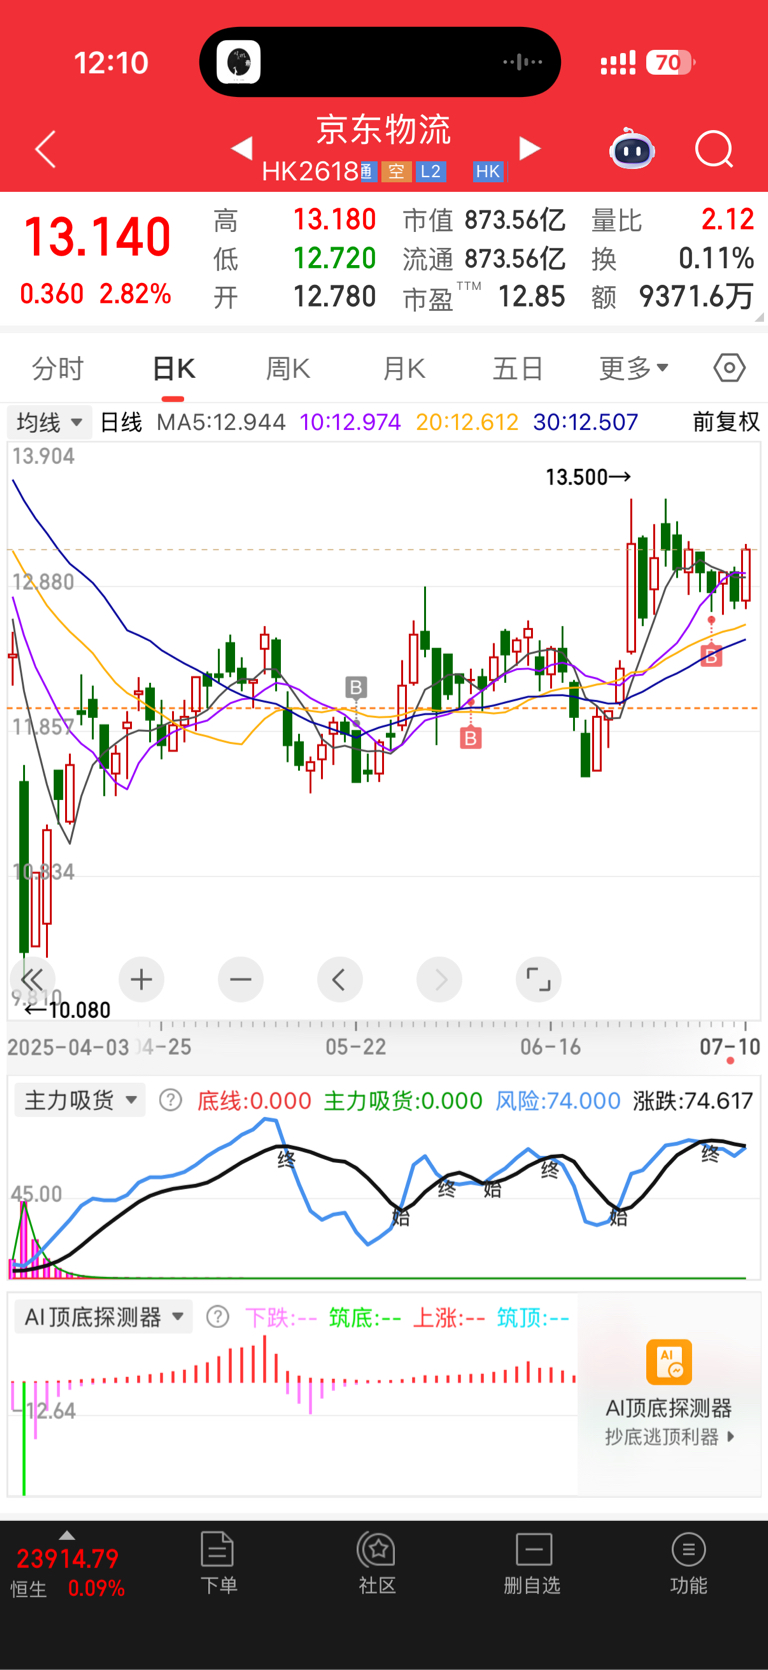Expand the 恒生 index bar arrow
The width and height of the screenshot is (768, 1670).
click(x=67, y=1534)
